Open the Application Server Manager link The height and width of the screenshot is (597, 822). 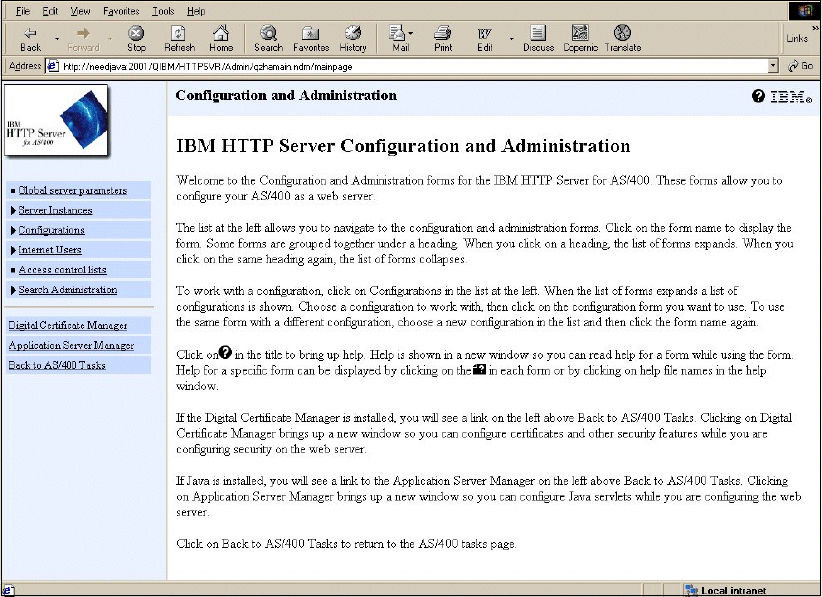coord(71,345)
